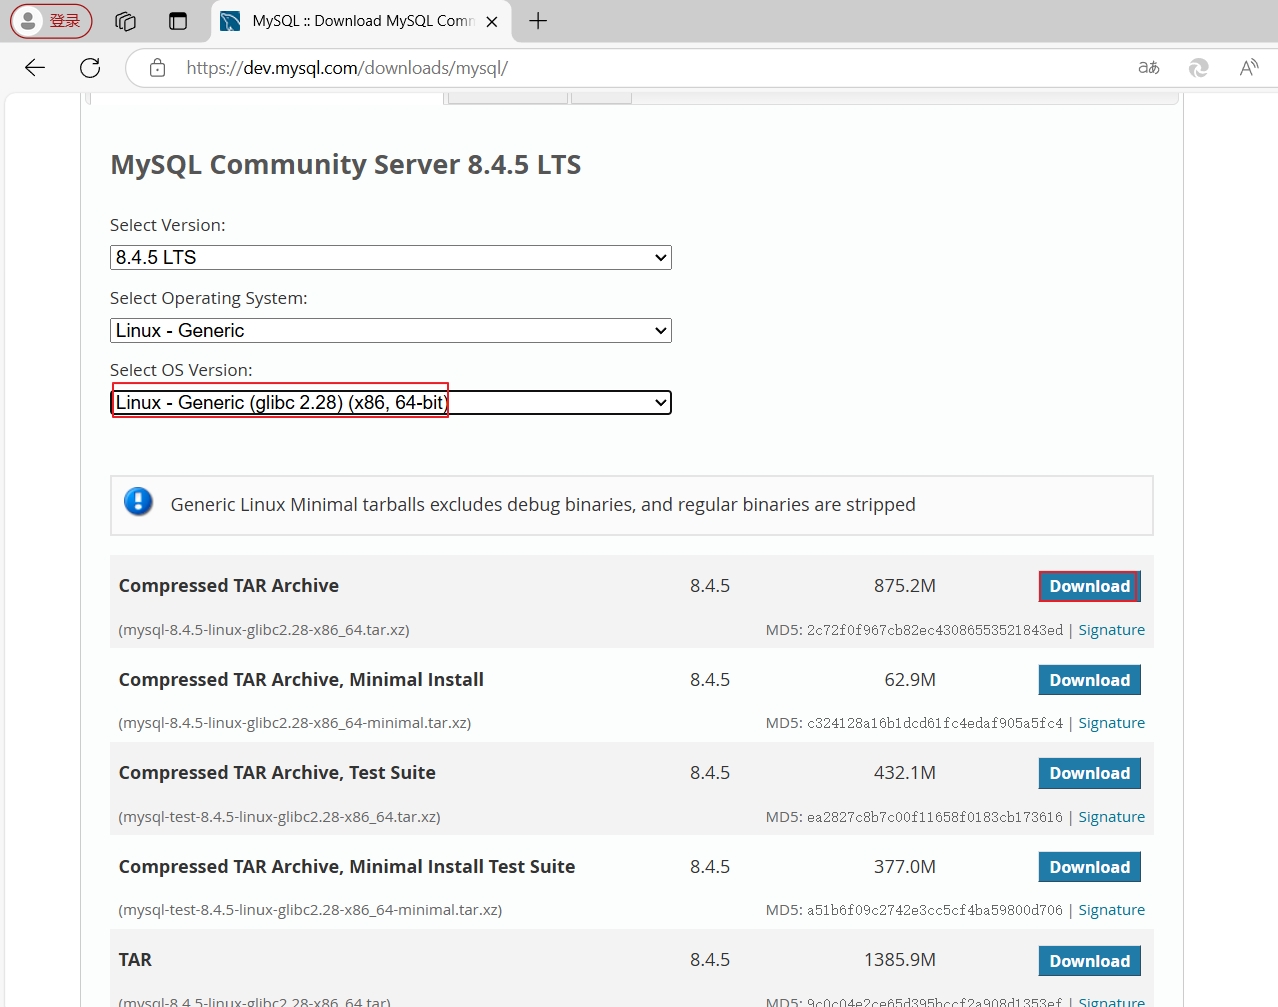The width and height of the screenshot is (1278, 1007).
Task: Click the Edge extension icon in address bar
Action: tap(1198, 68)
